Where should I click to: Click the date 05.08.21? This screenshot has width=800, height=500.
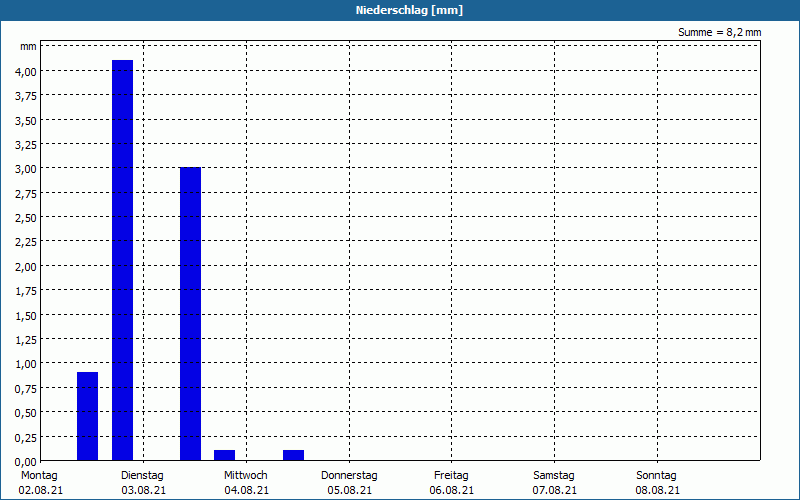pos(349,490)
